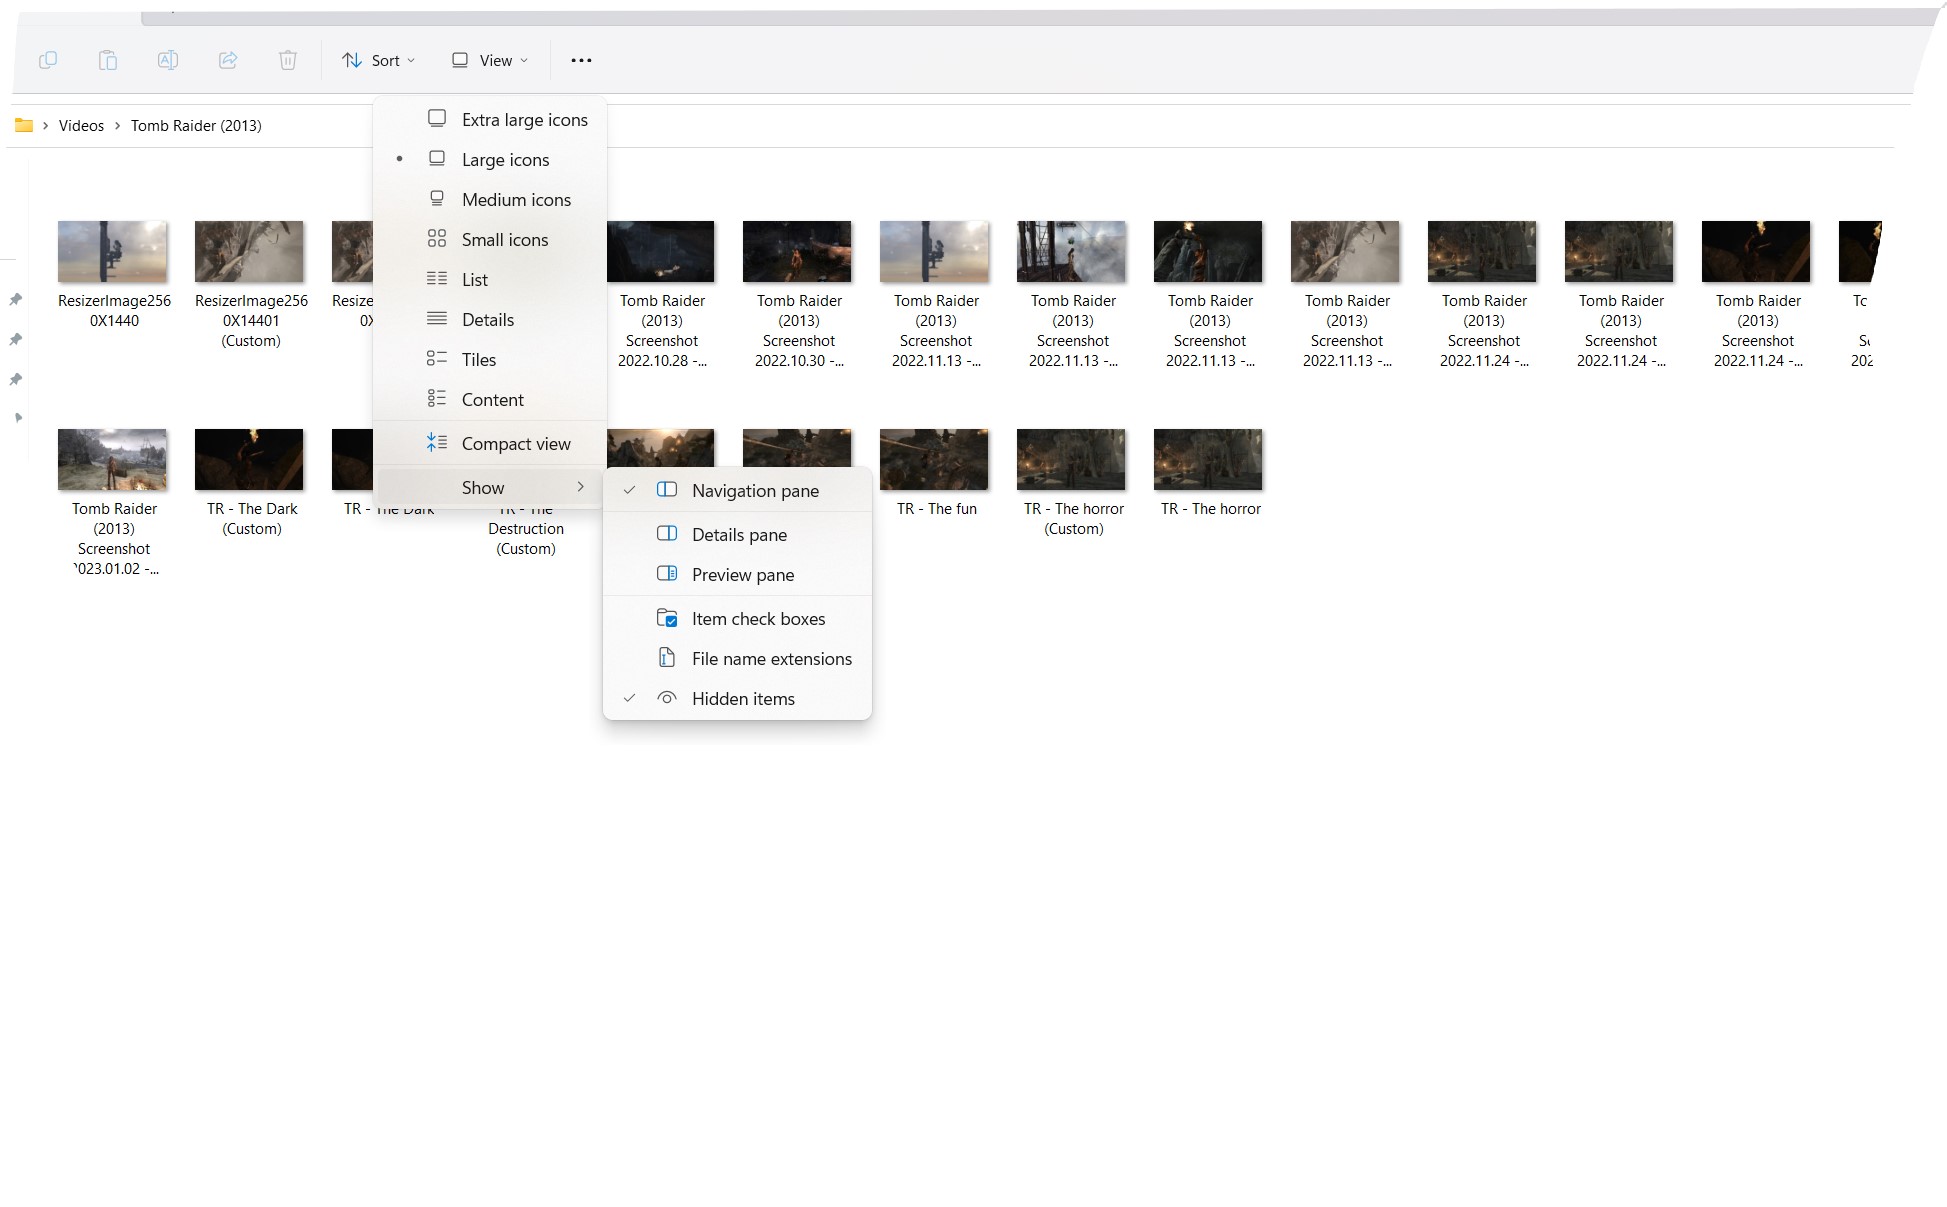The image size is (1947, 1207).
Task: Switch to Details view
Action: 490,319
